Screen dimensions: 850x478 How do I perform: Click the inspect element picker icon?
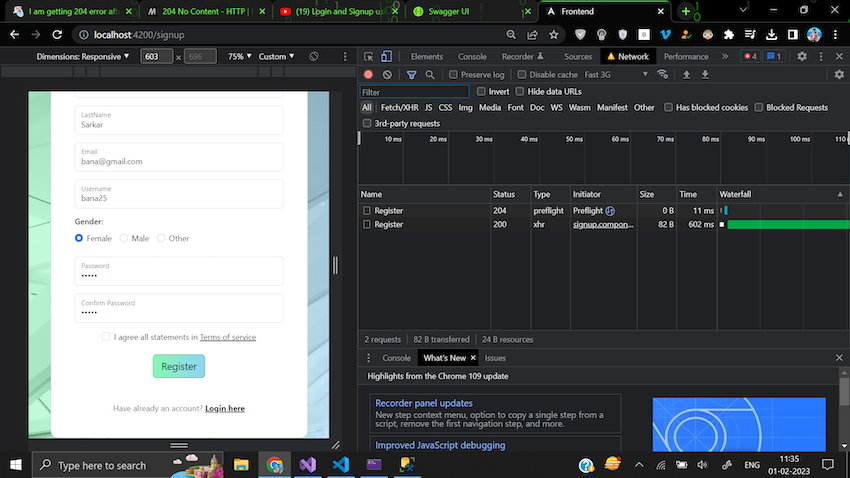pyautogui.click(x=369, y=57)
